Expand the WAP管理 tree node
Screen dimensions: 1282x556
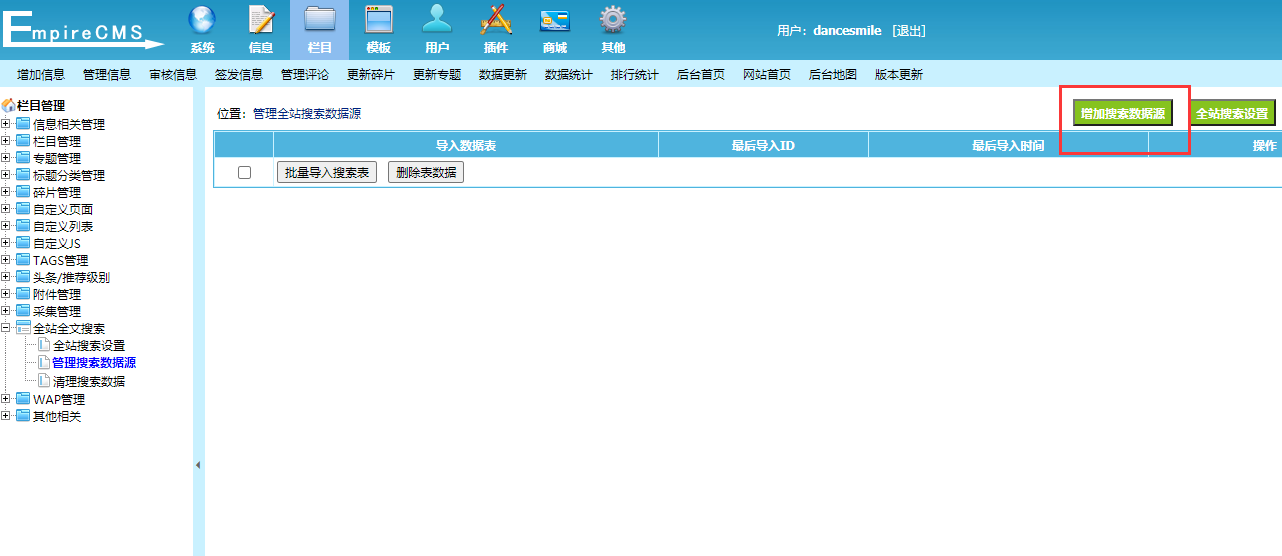[x=7, y=400]
